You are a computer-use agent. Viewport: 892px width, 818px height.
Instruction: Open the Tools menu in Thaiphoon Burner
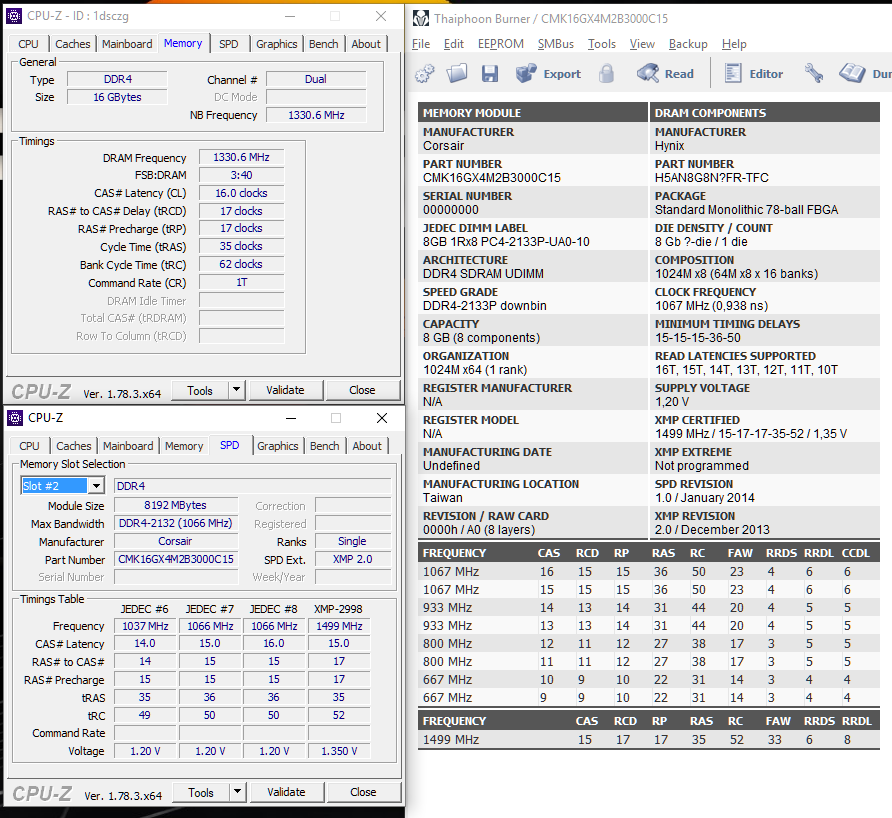[x=602, y=44]
